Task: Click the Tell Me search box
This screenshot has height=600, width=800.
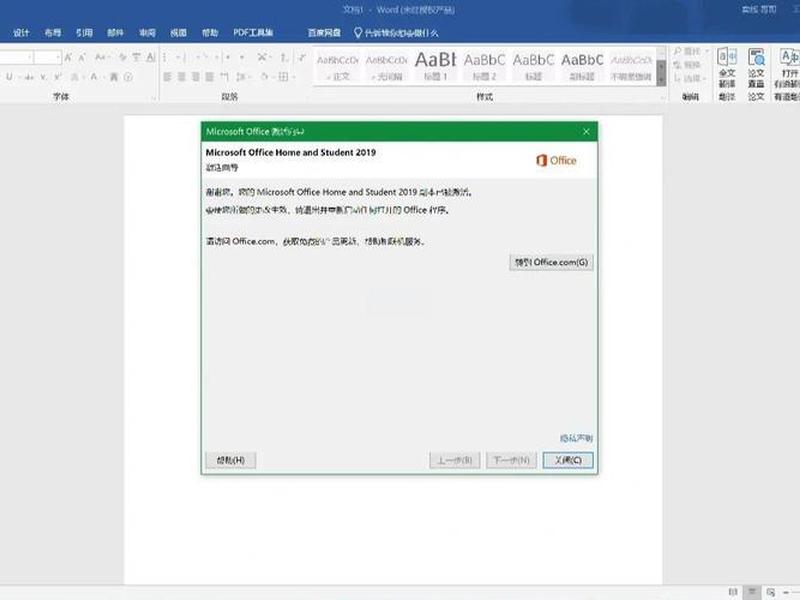Action: [396, 33]
